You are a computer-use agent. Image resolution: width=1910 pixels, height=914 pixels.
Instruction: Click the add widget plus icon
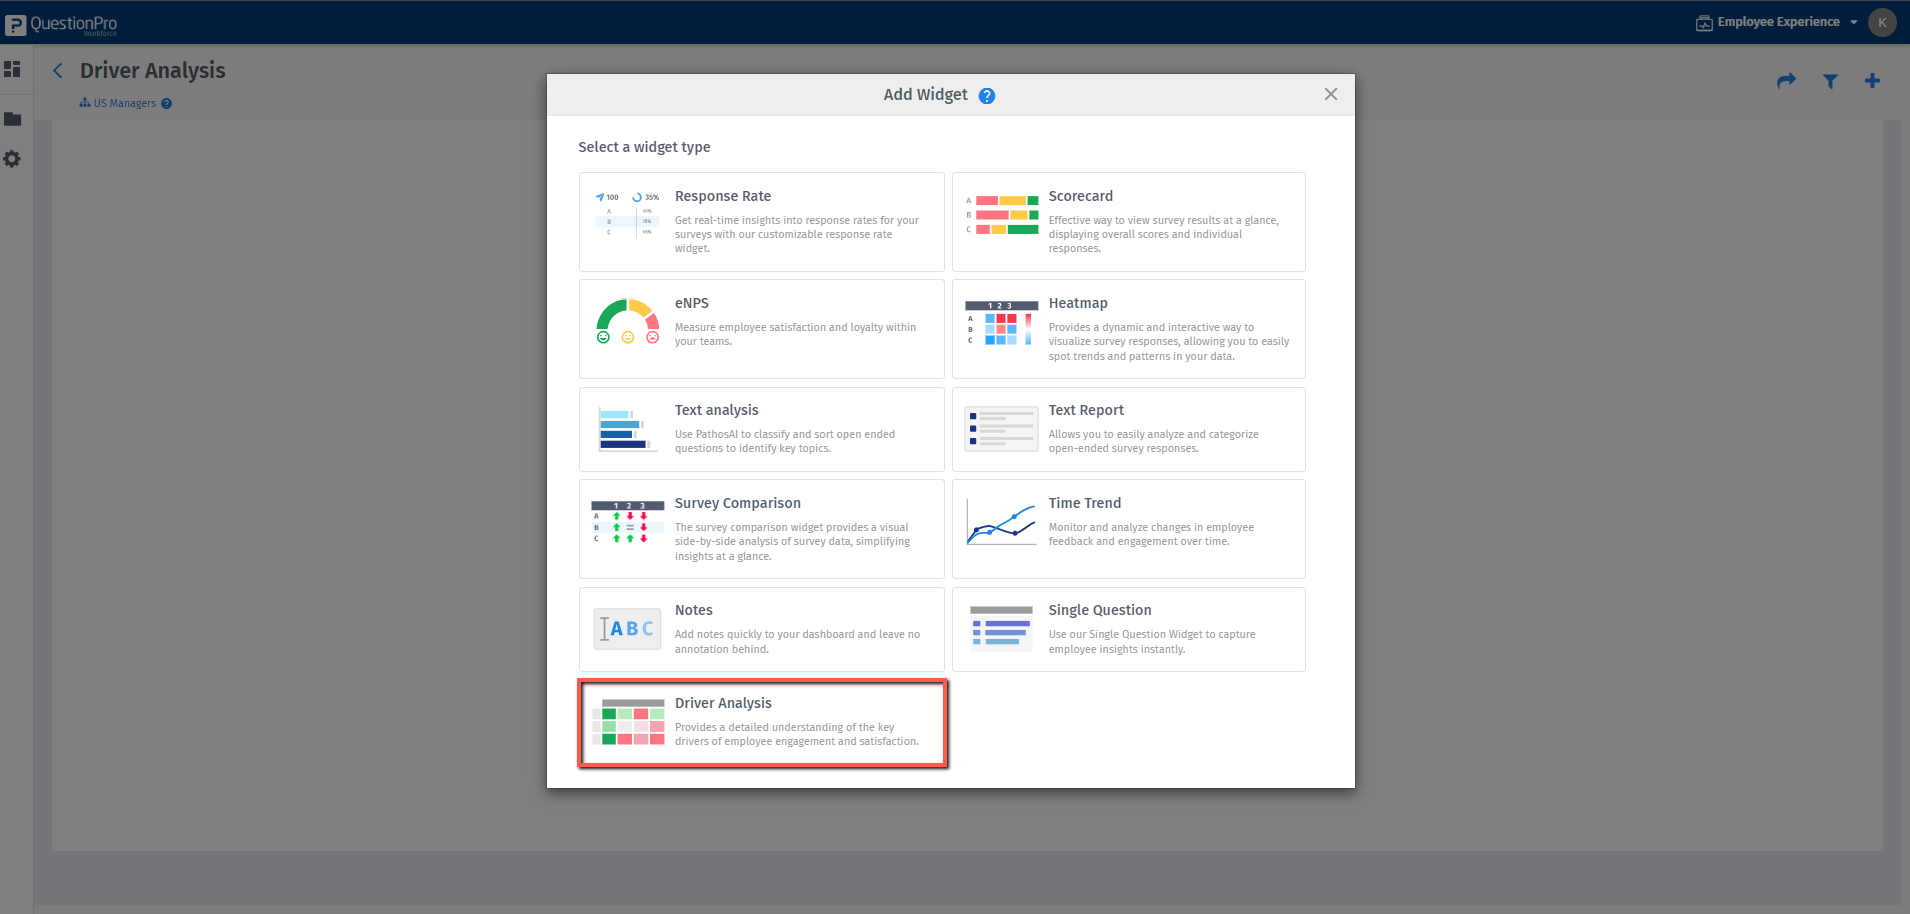[x=1873, y=81]
